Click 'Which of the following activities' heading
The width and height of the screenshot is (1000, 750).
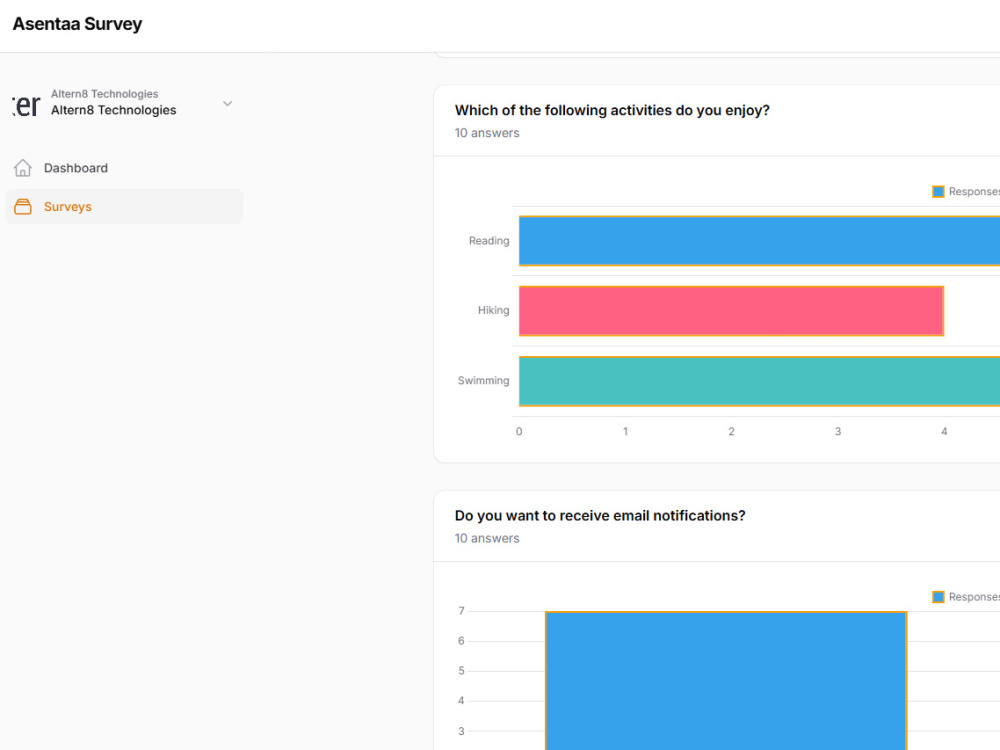[x=612, y=110]
